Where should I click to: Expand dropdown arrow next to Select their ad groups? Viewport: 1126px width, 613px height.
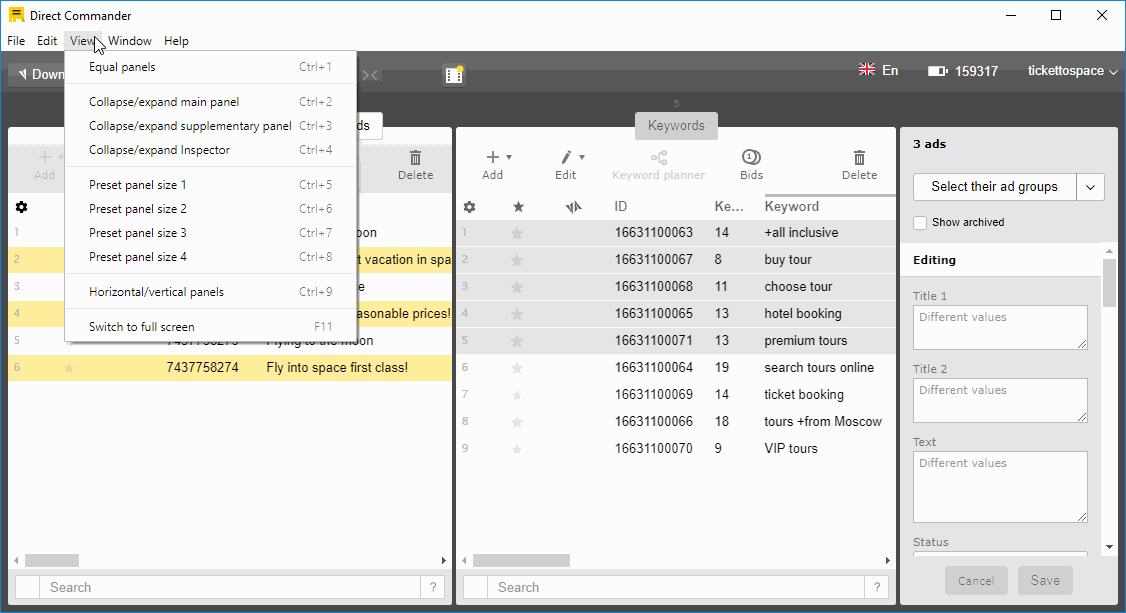point(1090,187)
